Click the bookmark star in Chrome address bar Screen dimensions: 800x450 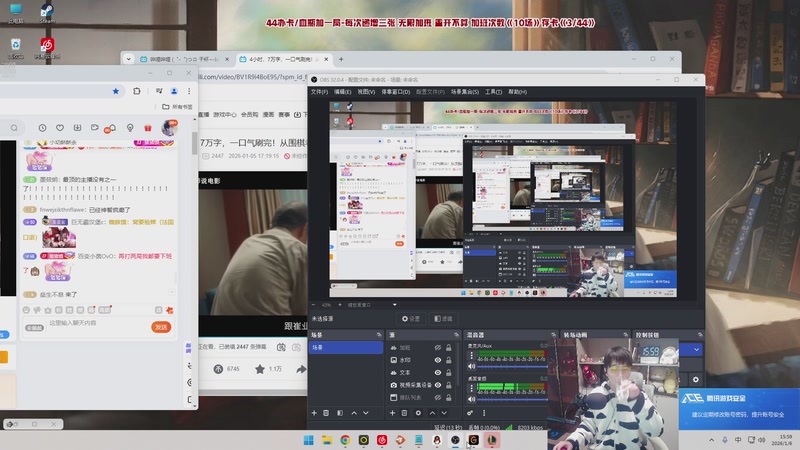[116, 91]
